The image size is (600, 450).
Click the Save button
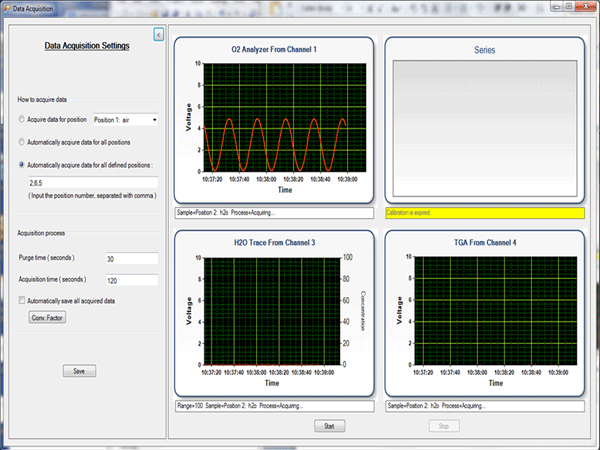click(79, 371)
